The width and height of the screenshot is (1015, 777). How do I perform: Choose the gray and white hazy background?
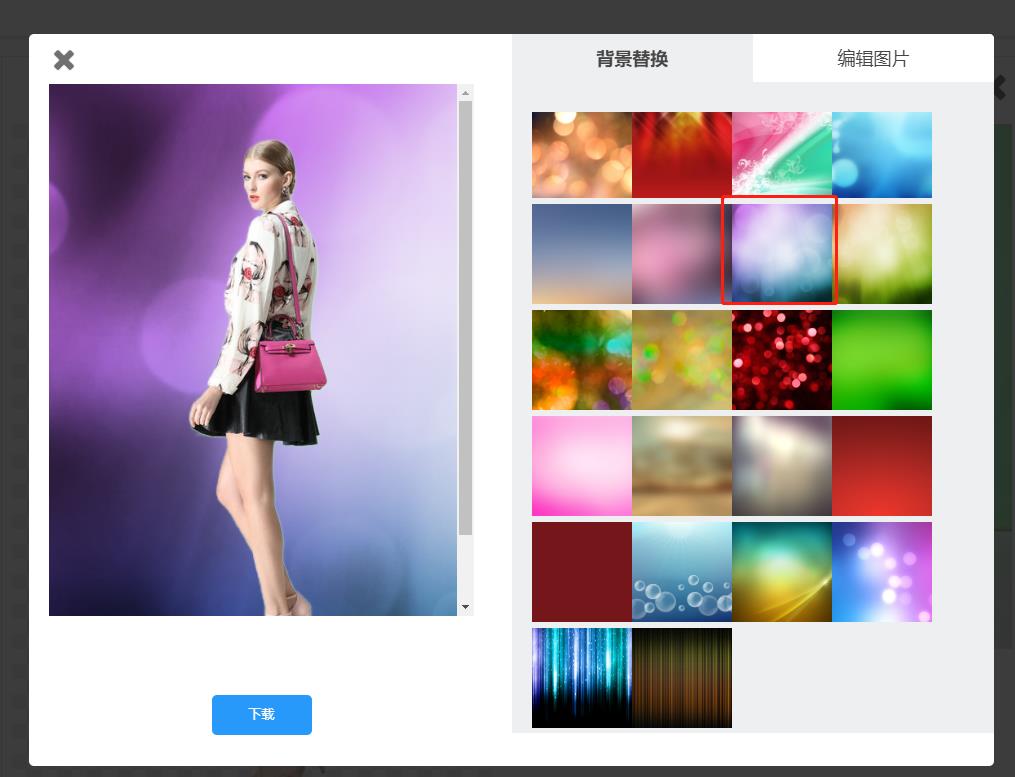point(782,466)
